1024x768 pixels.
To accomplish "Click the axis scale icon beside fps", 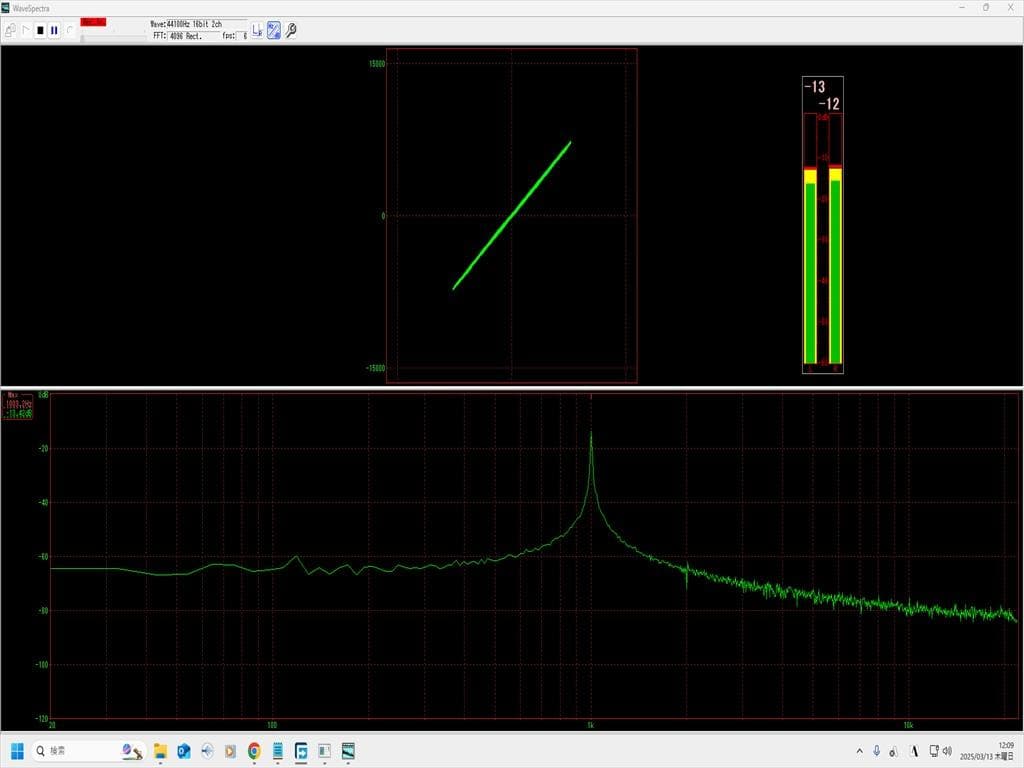I will 257,30.
